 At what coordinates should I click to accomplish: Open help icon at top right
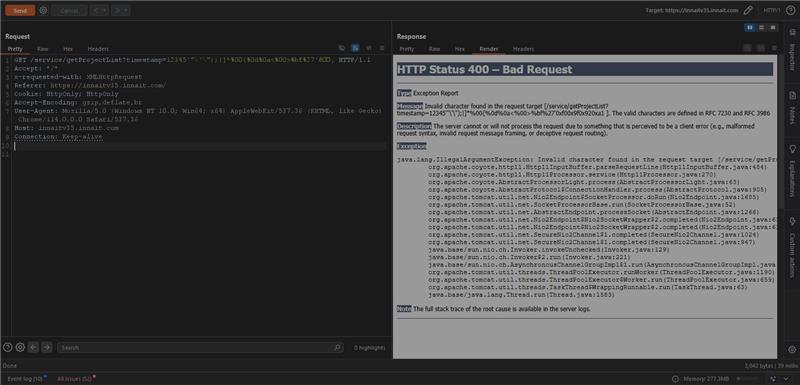pos(790,10)
